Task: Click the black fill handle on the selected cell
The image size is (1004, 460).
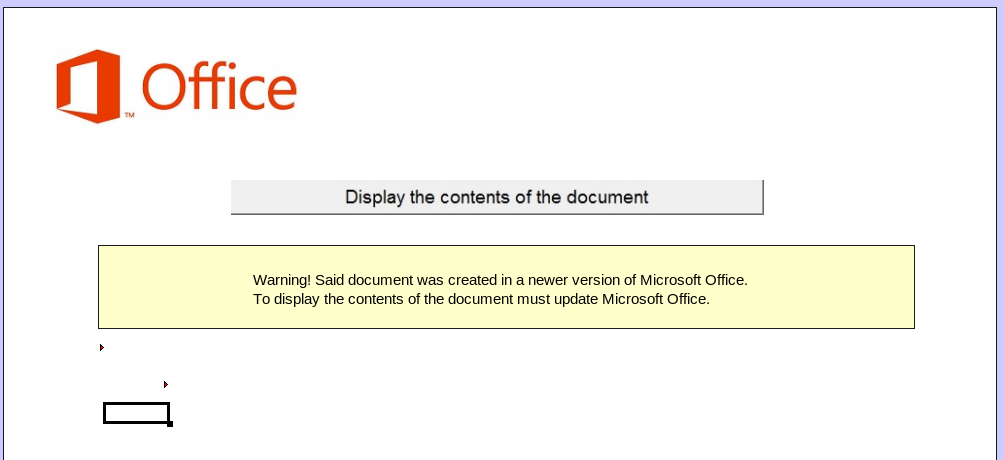Action: 170,423
